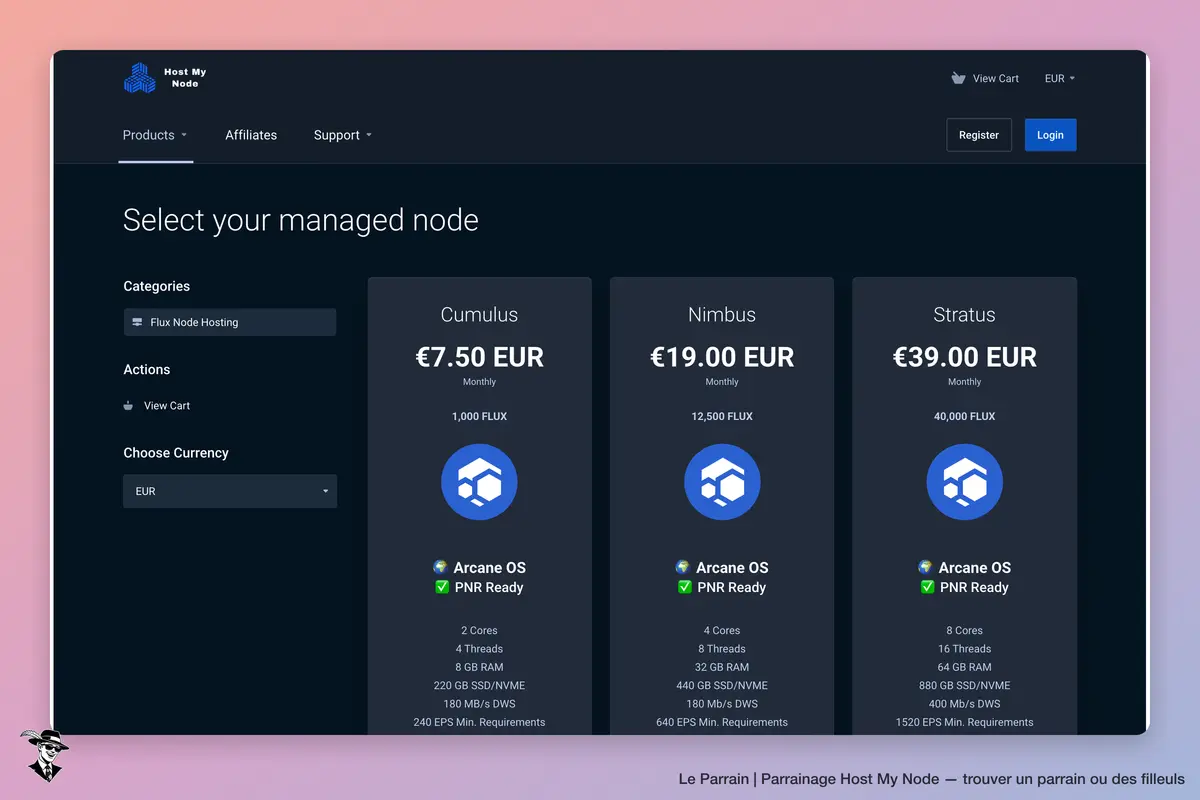Screen dimensions: 1200x800
Task: Click the globe emoji on Nimbus card
Action: click(x=683, y=567)
